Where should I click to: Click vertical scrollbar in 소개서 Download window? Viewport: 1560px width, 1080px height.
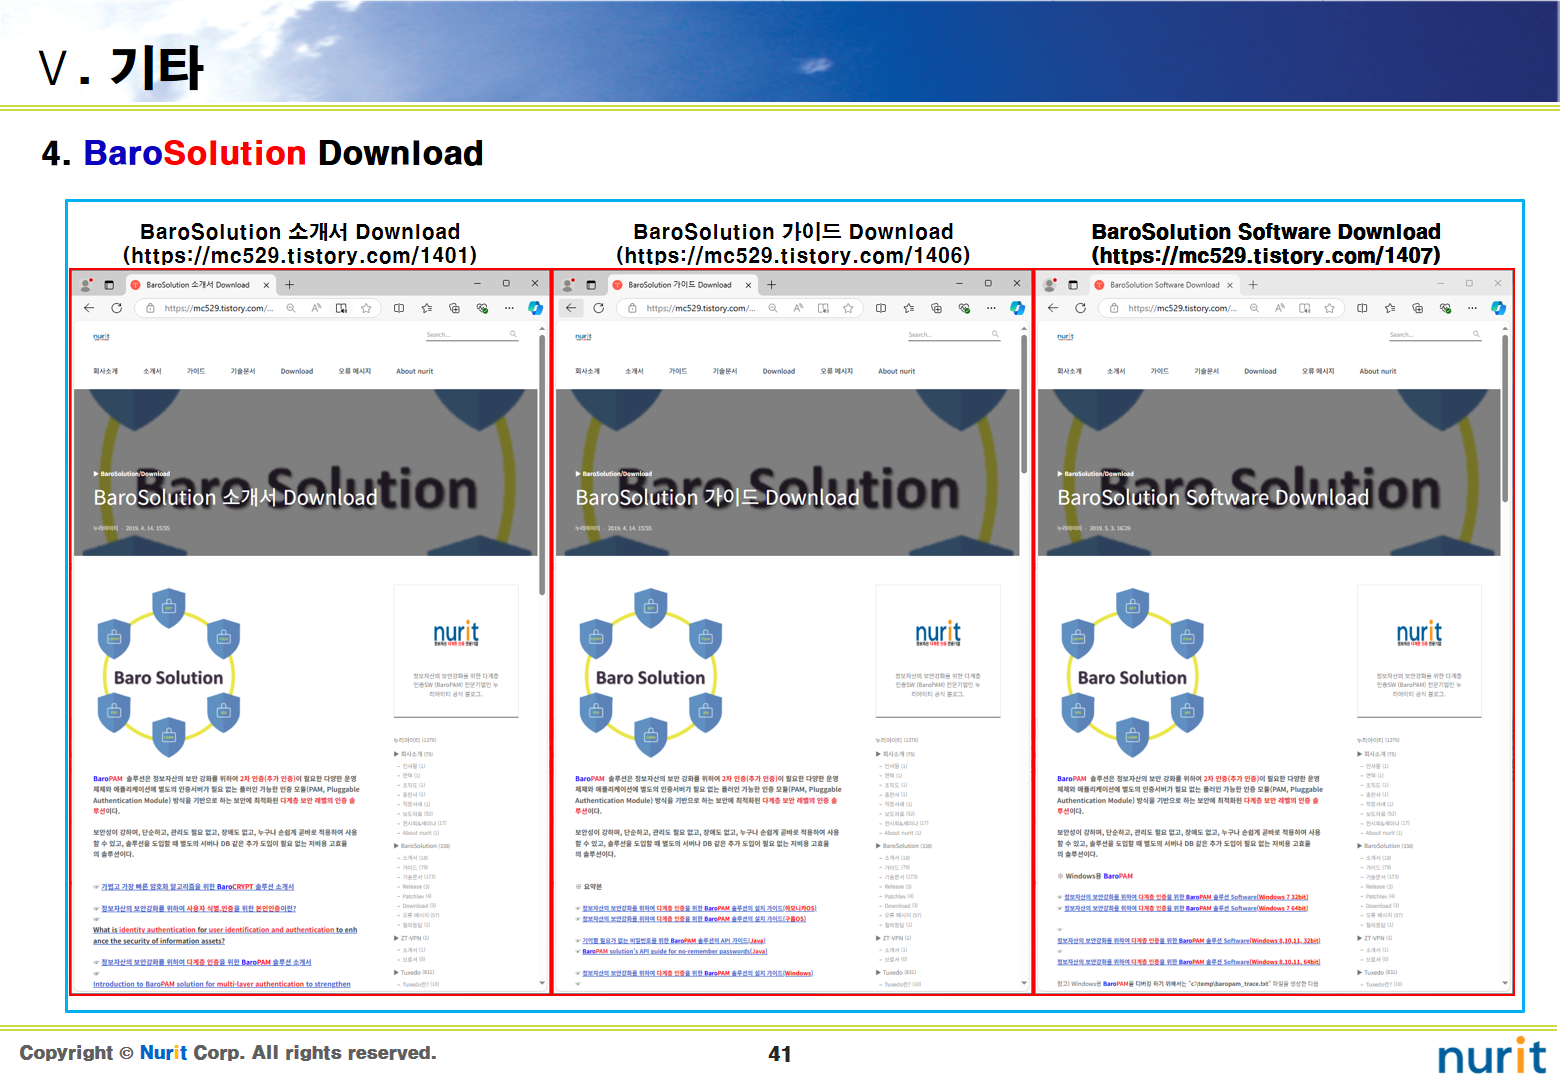[542, 465]
